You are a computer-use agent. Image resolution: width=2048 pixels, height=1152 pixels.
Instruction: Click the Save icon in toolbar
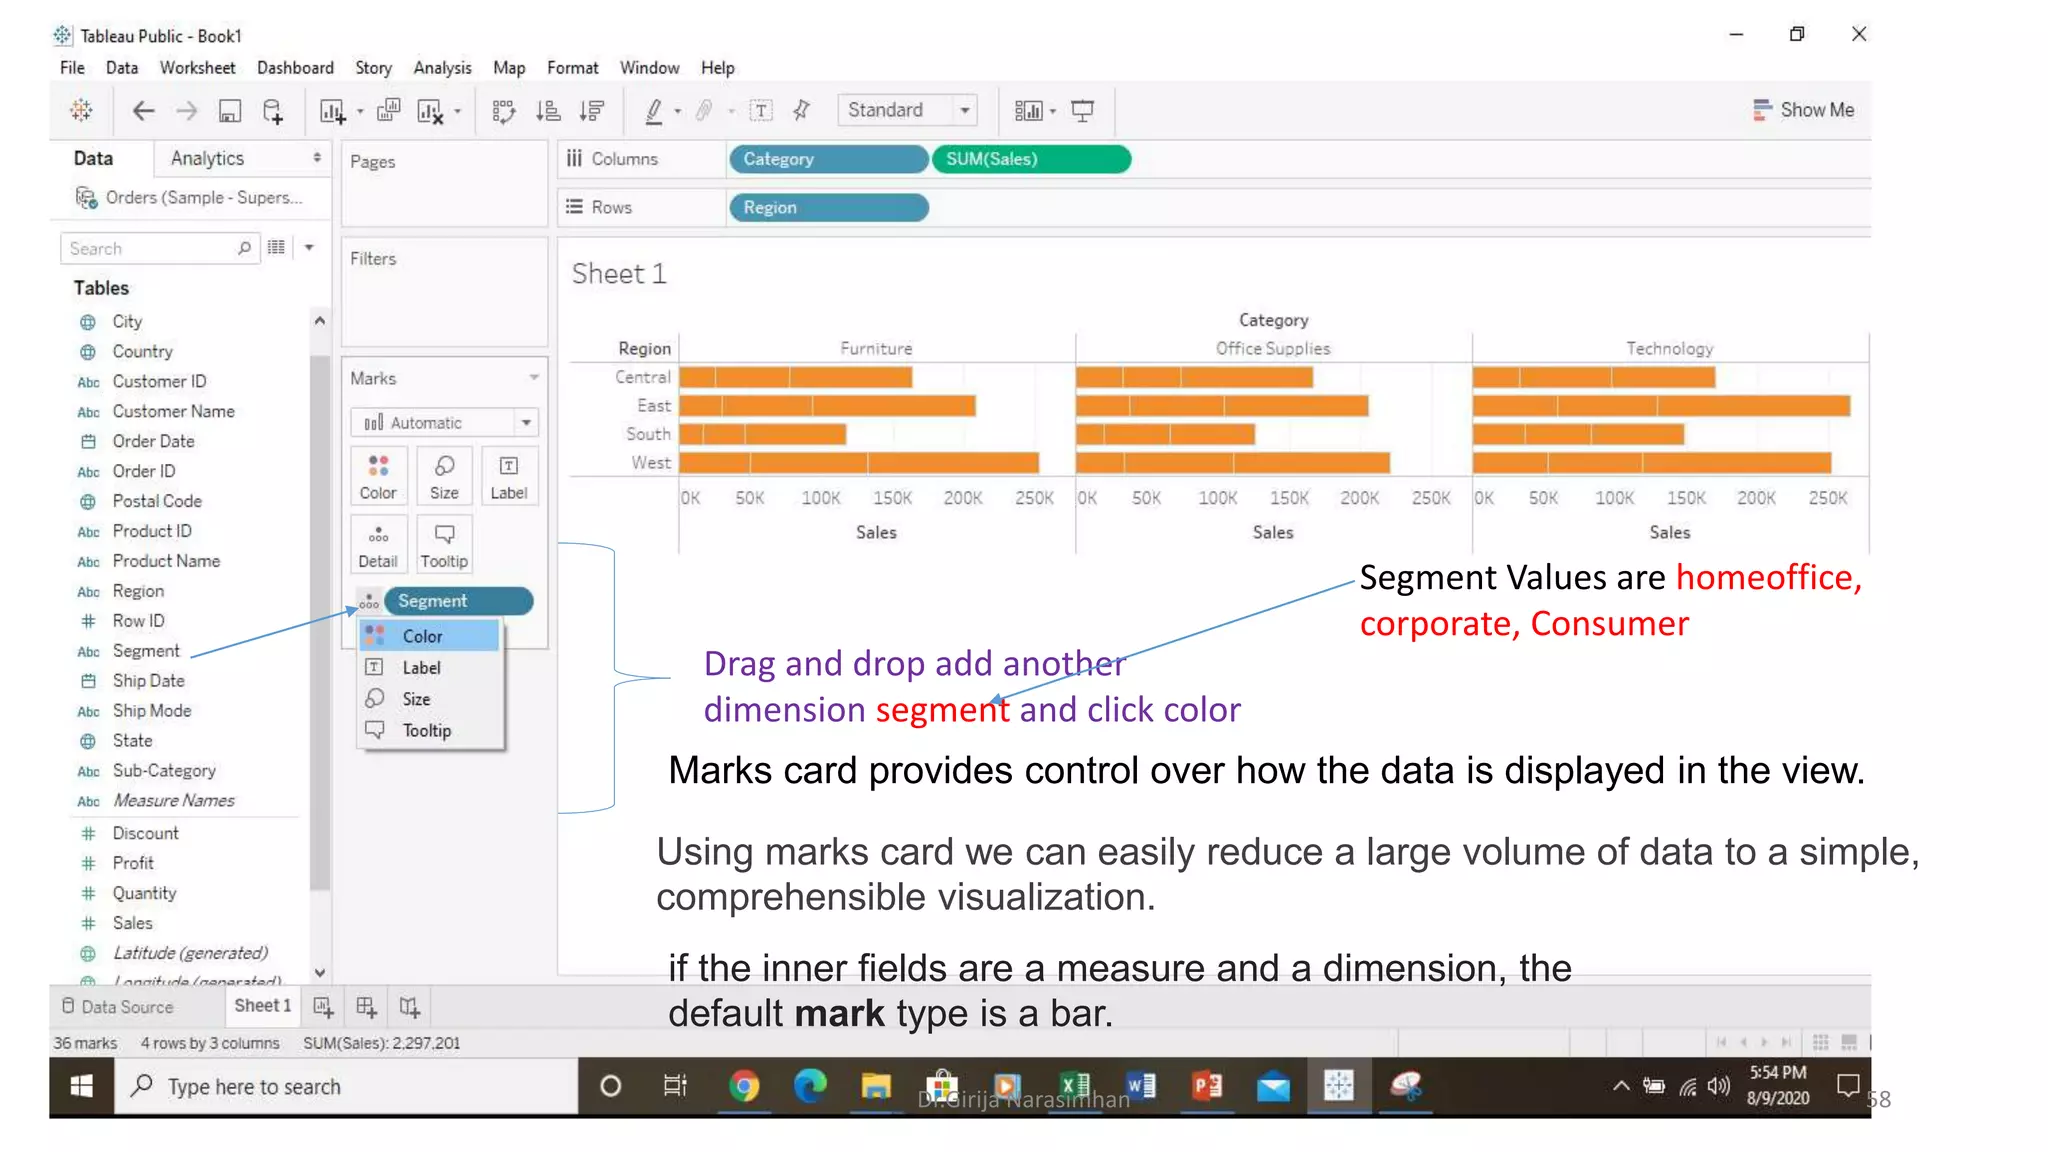[x=230, y=111]
